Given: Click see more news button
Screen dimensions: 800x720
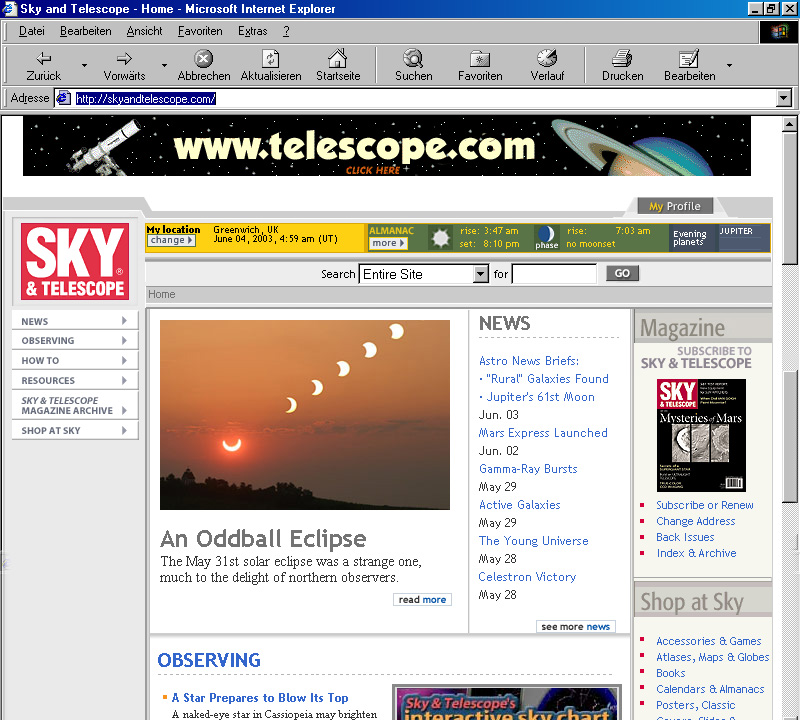Looking at the screenshot, I should click(576, 627).
